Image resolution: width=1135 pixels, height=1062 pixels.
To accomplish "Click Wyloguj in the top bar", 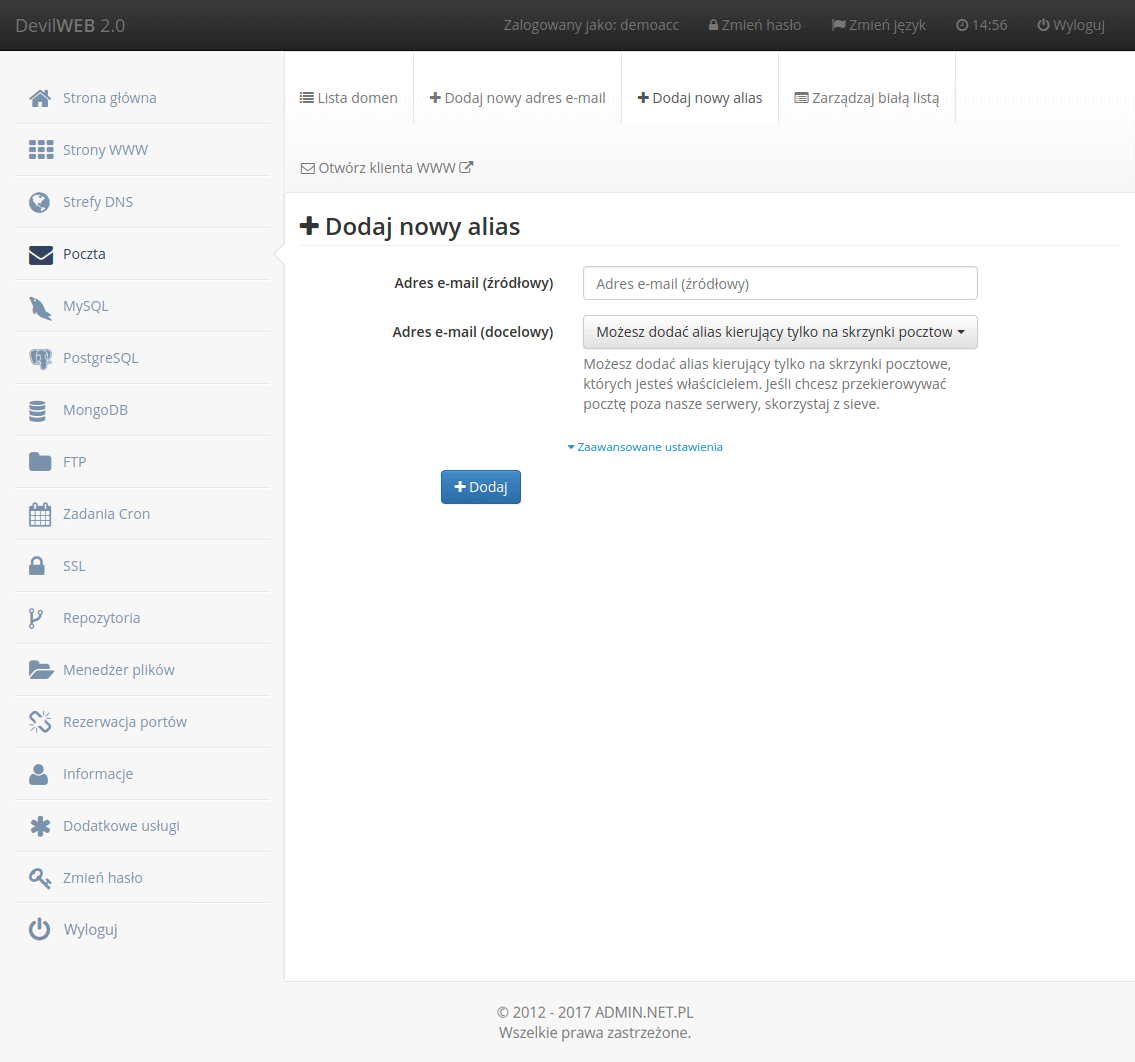I will click(x=1070, y=25).
